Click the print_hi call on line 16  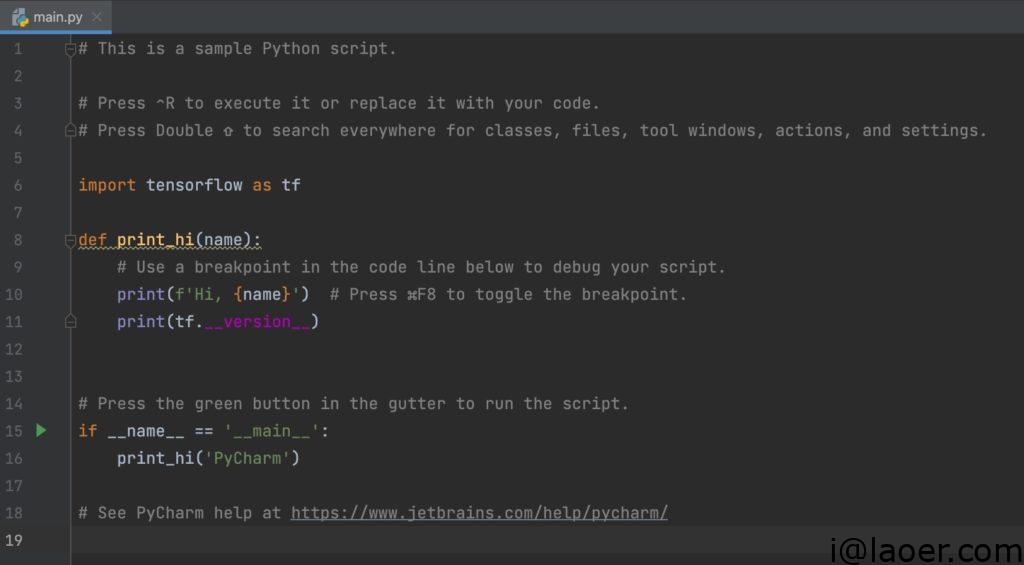(x=155, y=458)
